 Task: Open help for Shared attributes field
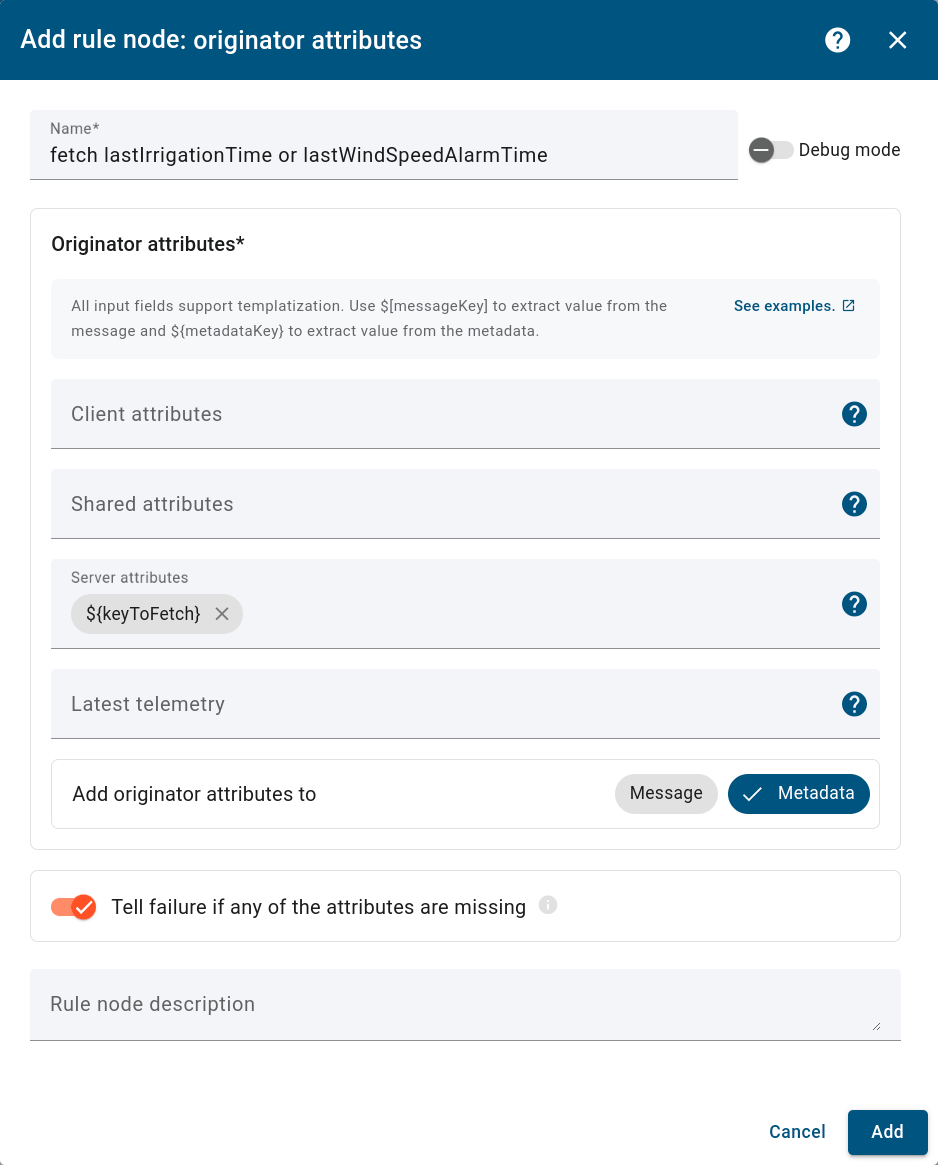click(854, 504)
